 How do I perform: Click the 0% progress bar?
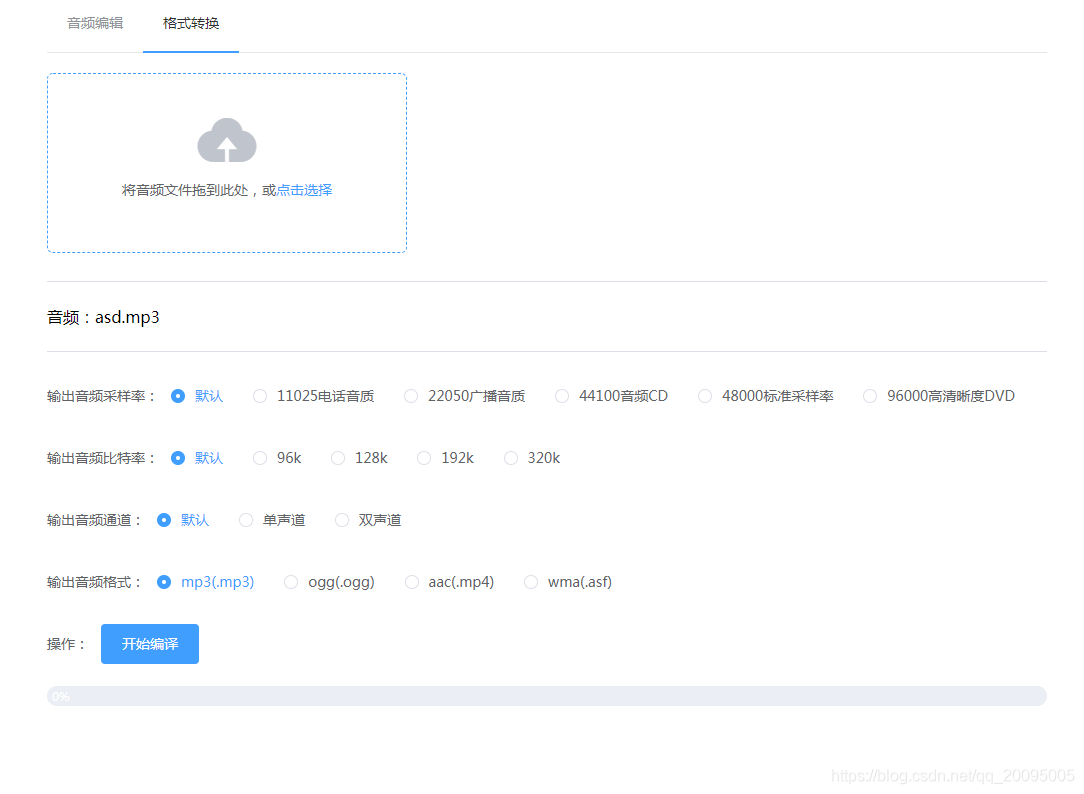pos(547,696)
